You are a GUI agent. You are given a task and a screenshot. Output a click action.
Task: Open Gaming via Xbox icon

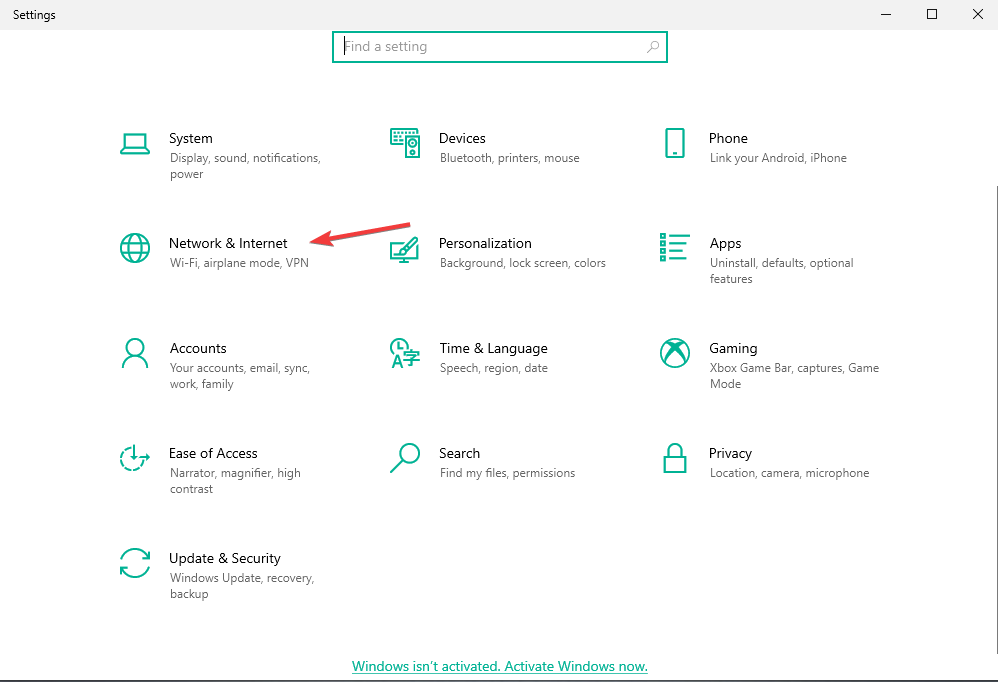coord(674,353)
